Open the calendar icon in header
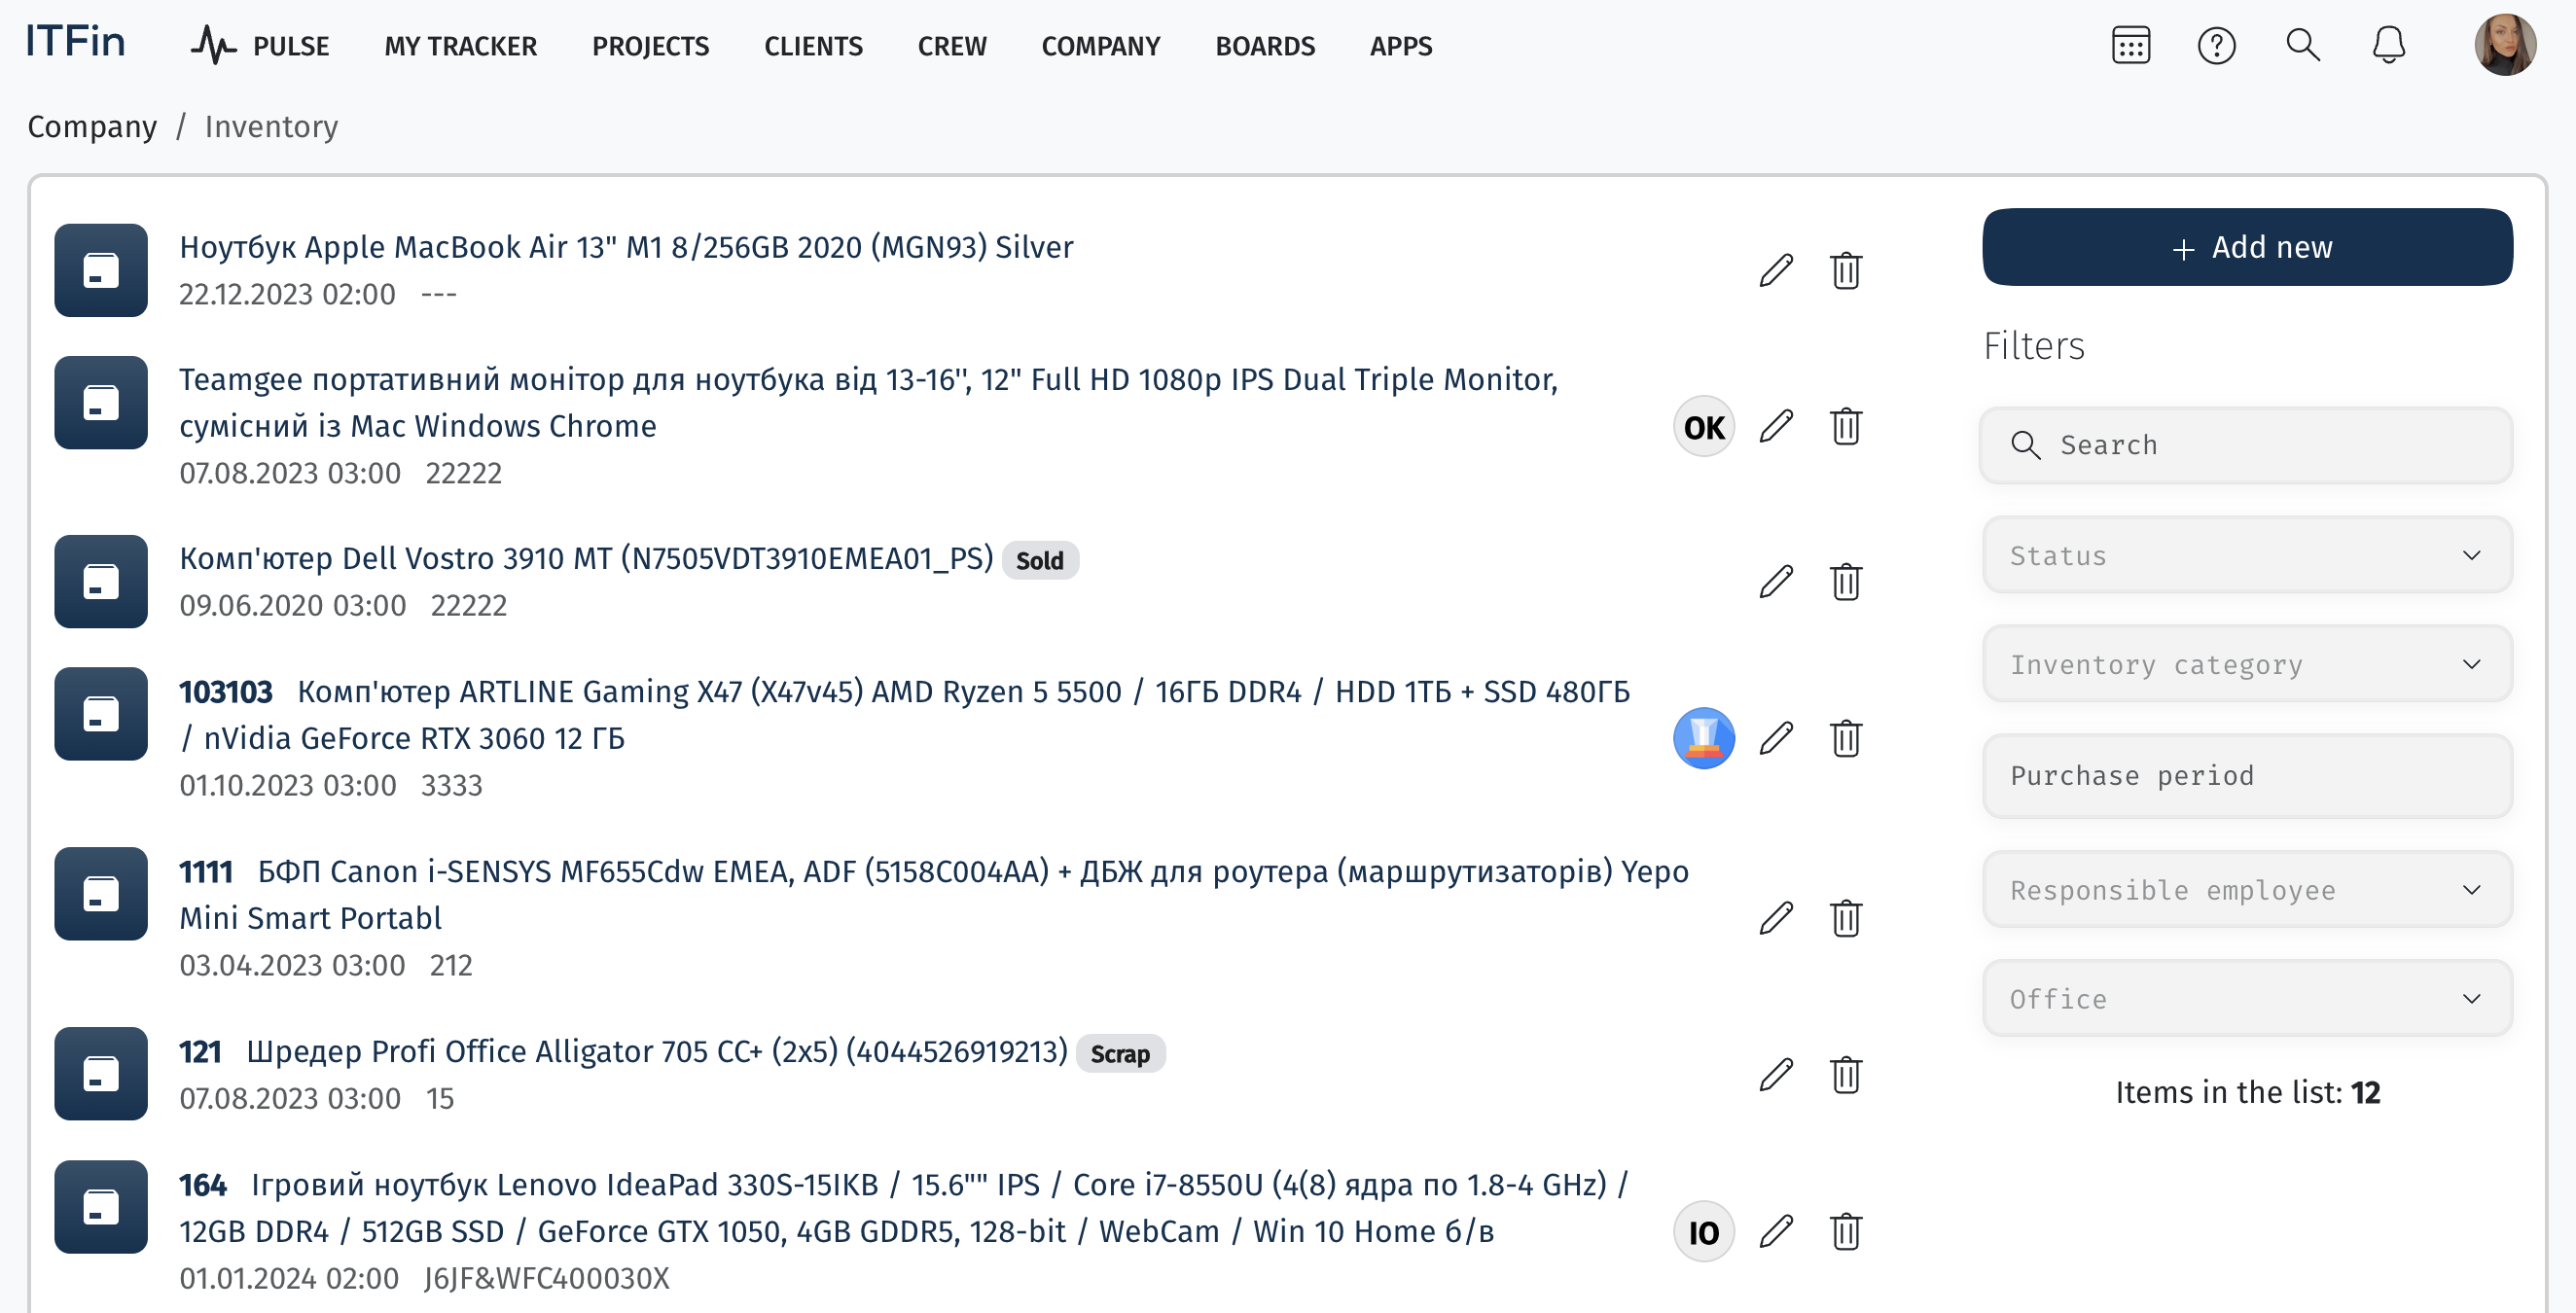2576x1313 pixels. click(2131, 46)
